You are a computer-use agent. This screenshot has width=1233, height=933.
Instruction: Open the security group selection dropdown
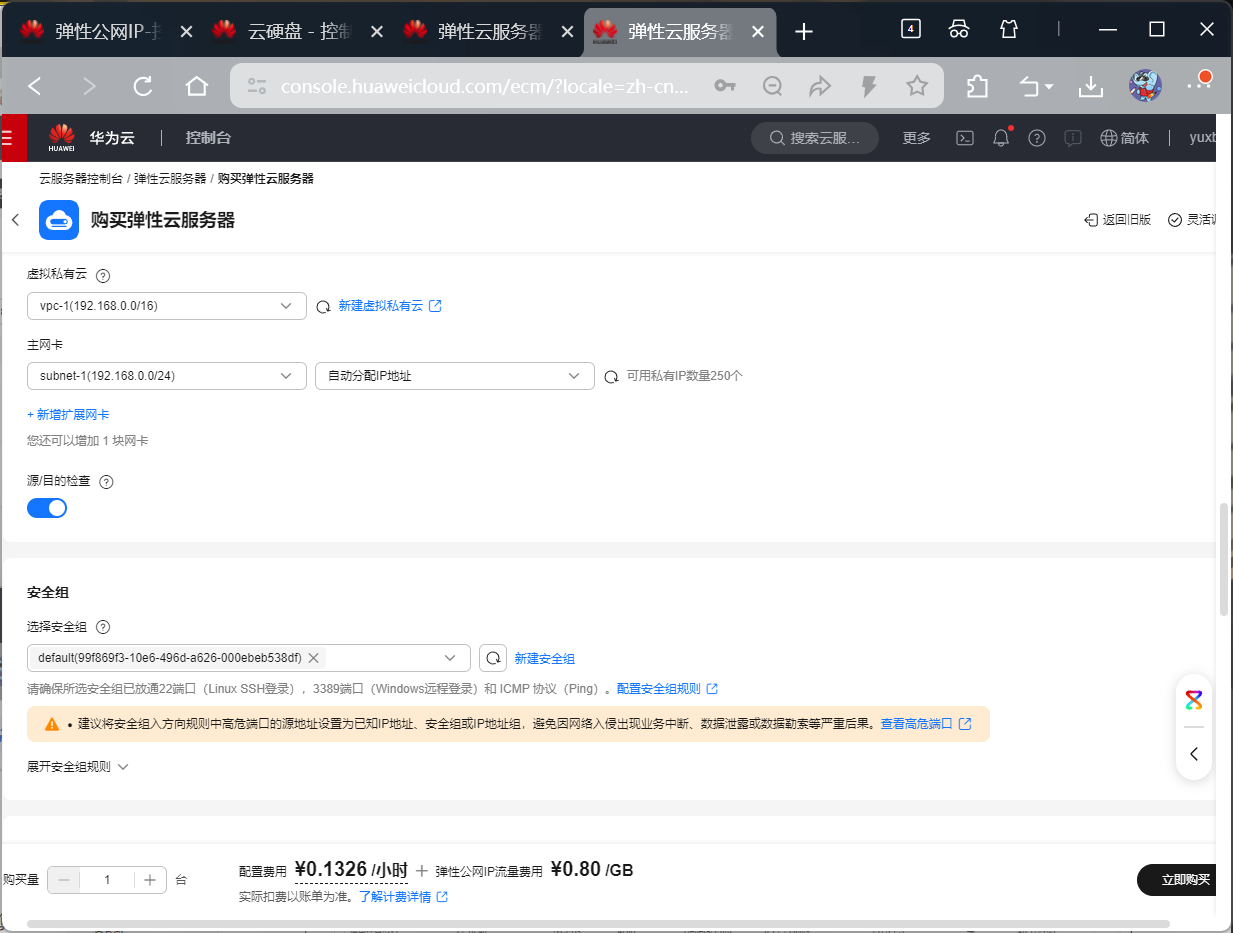click(249, 658)
